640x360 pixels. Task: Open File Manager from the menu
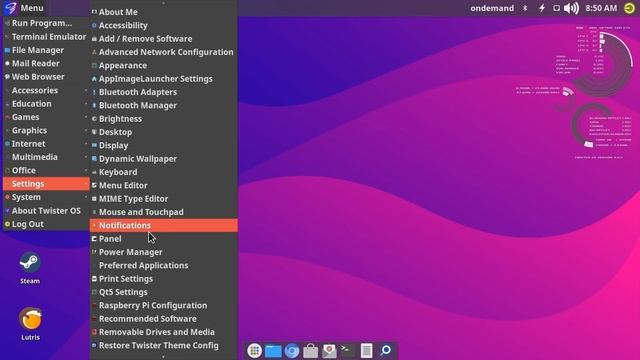click(x=46, y=50)
